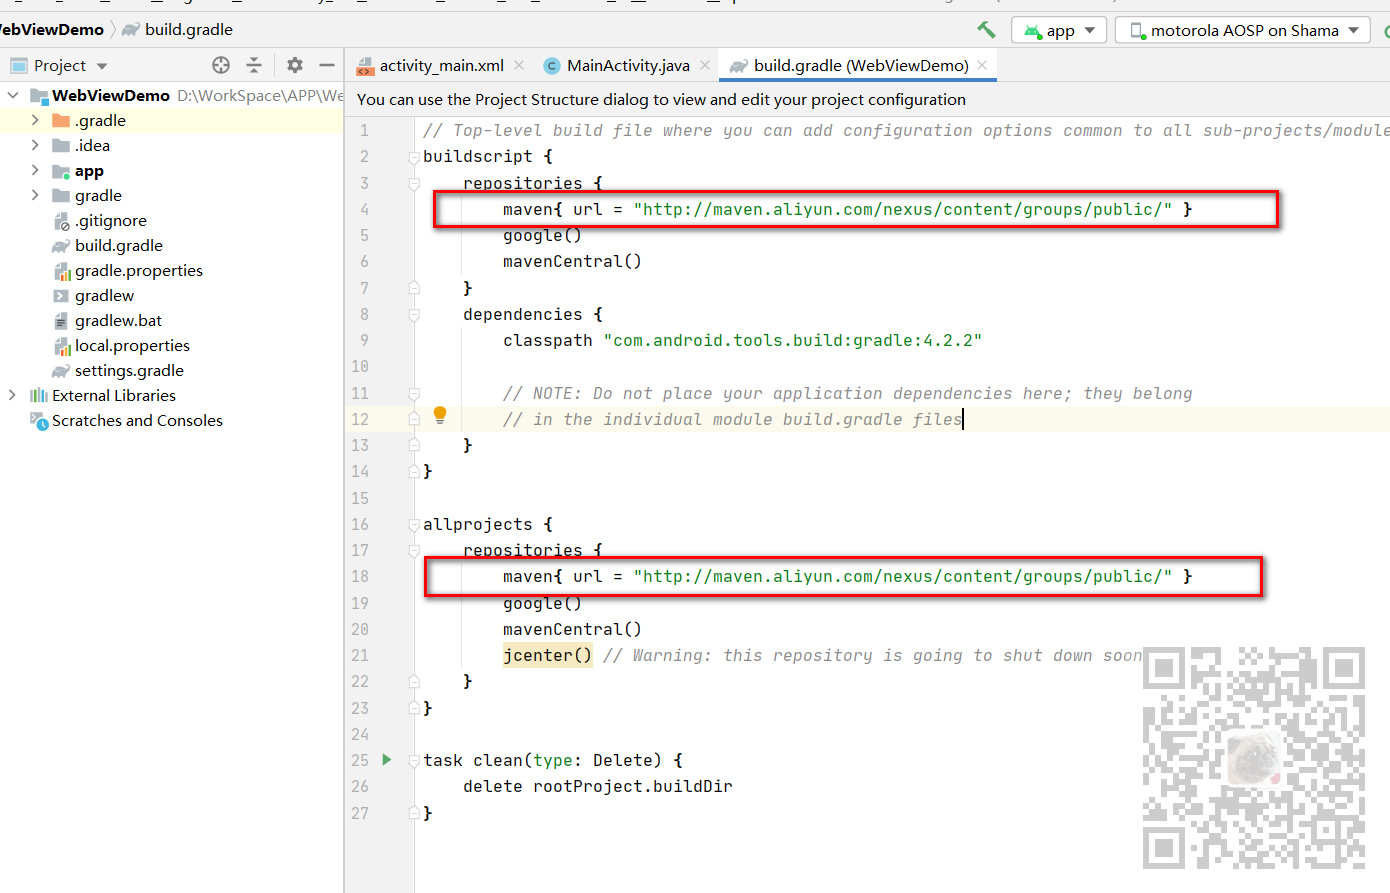Hide the Project tool window with minus icon
Viewport: 1390px width, 893px height.
(326, 65)
